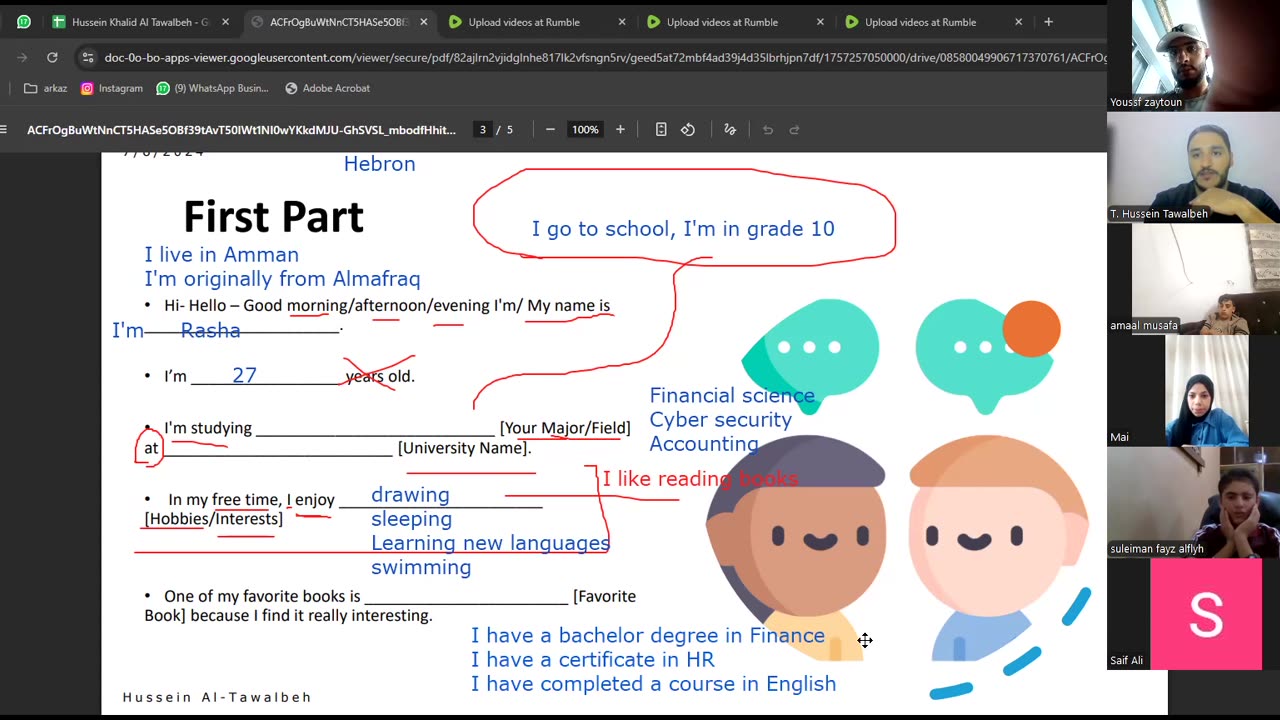
Task: Focus the address bar URL
Action: coord(604,58)
